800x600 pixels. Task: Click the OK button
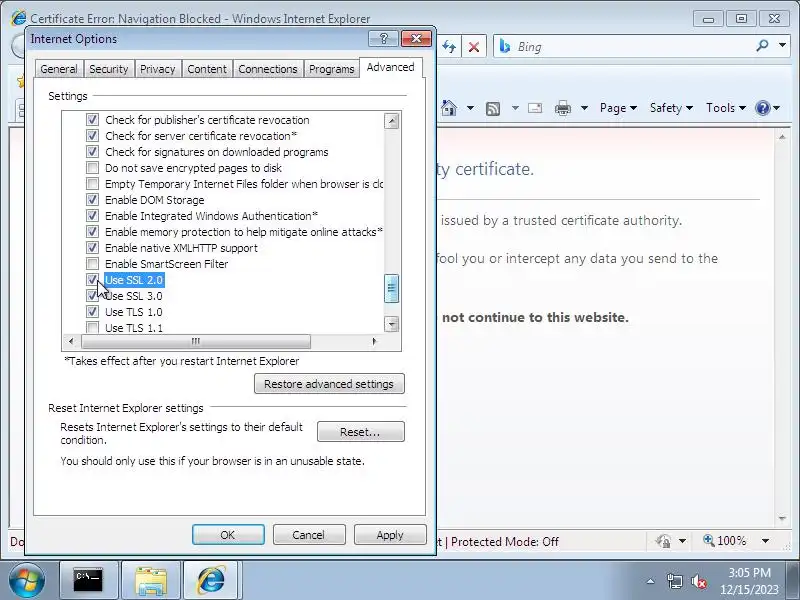[228, 535]
